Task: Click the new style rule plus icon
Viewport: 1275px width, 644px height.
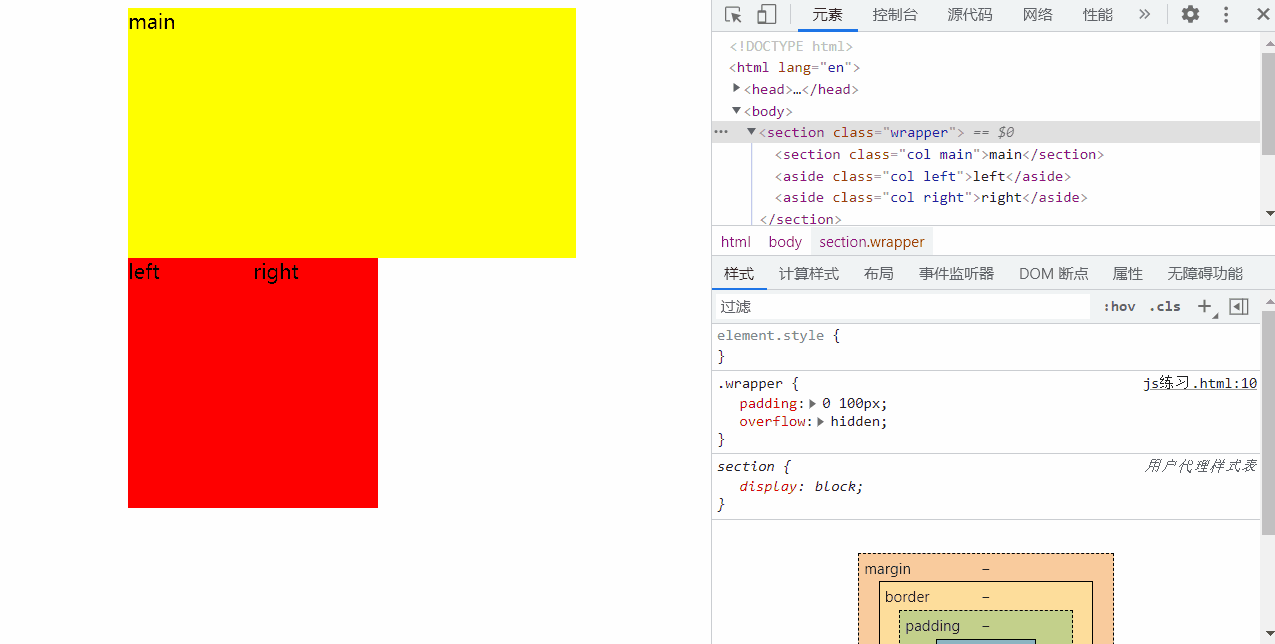Action: (1204, 306)
